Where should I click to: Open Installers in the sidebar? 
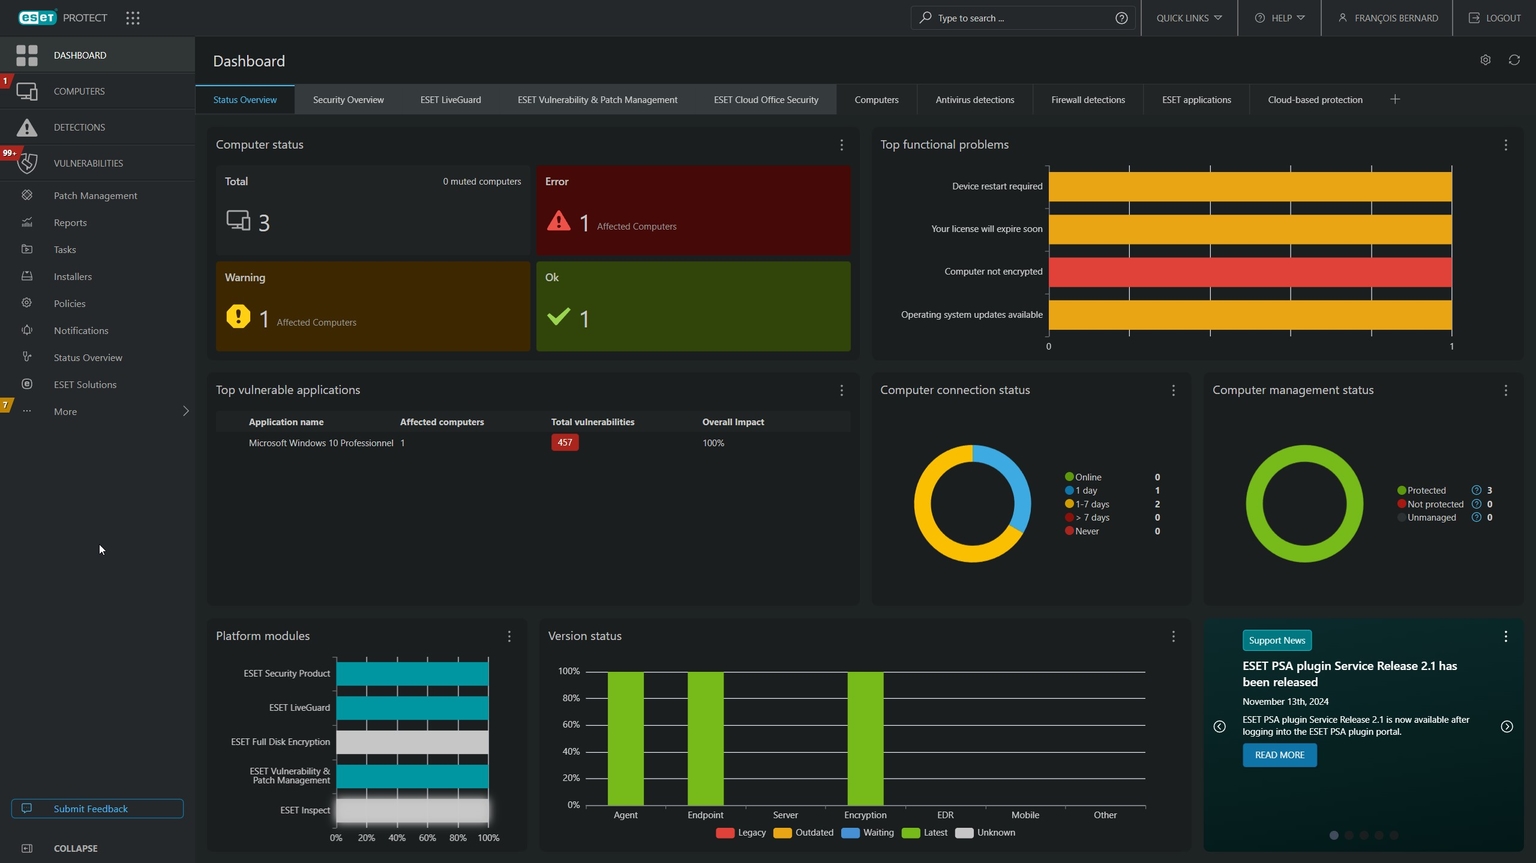point(73,277)
